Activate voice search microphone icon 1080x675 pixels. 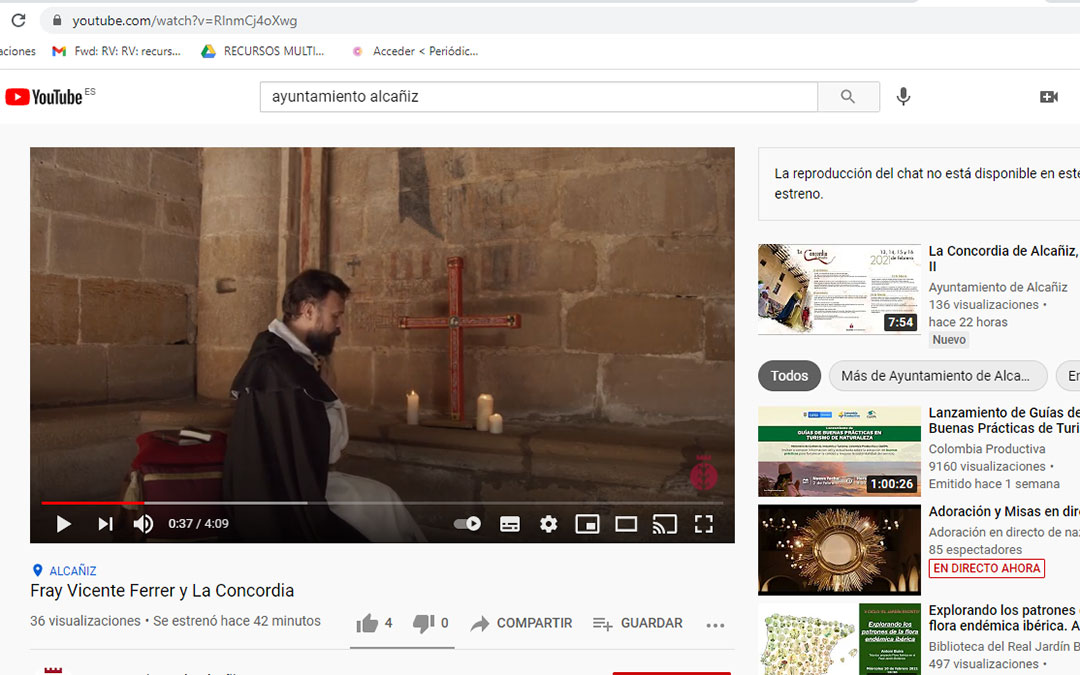[x=904, y=96]
